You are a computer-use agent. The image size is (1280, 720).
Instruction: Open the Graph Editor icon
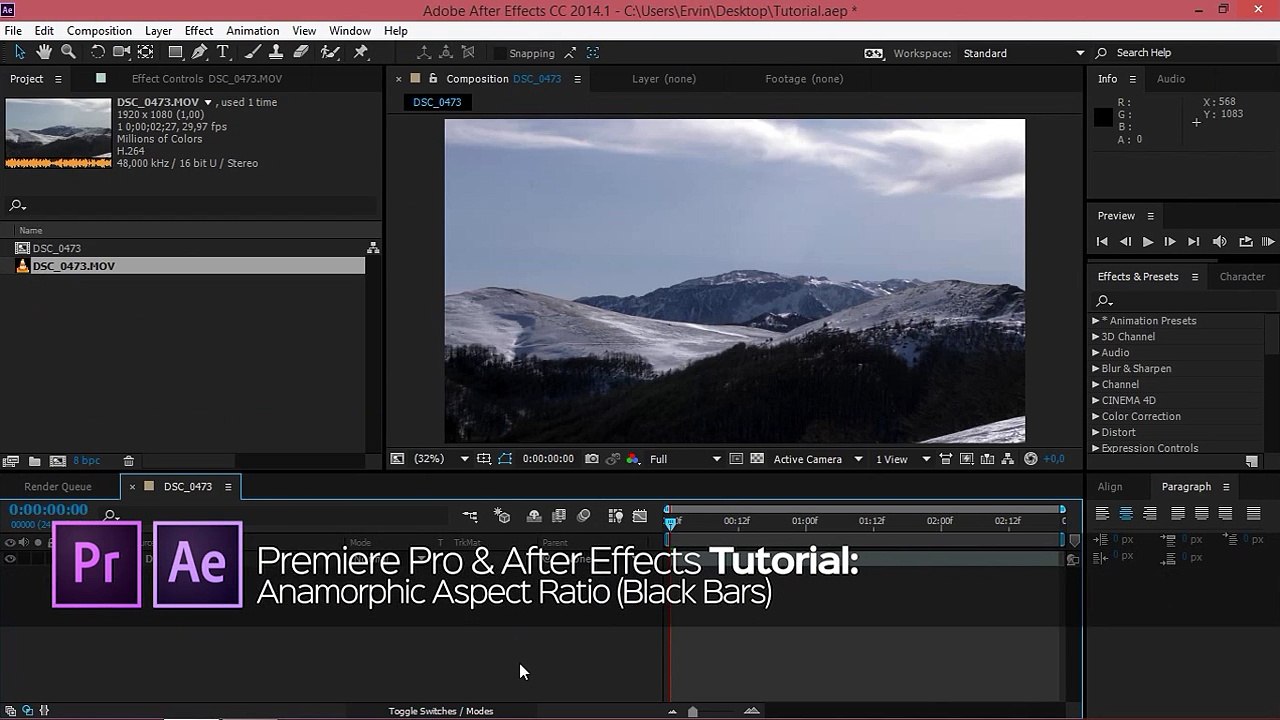click(x=640, y=516)
